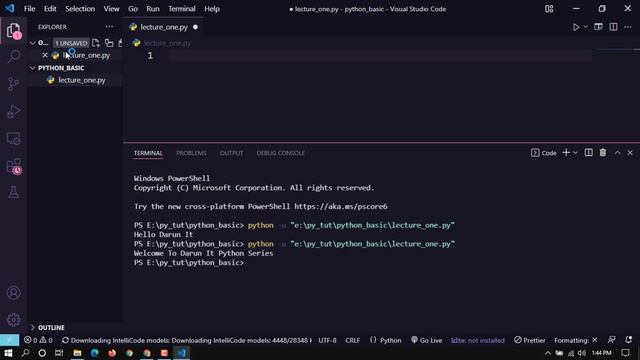Click lecture_one.py in the breadcrumb

[167, 43]
